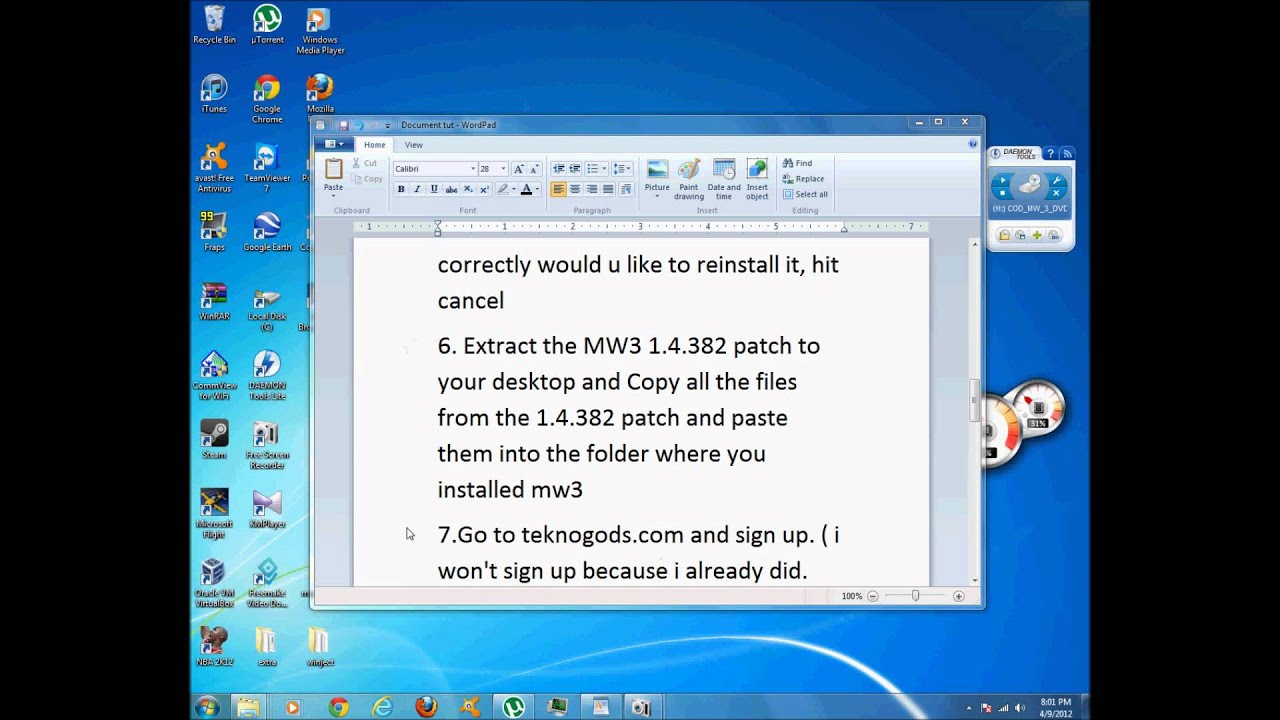Viewport: 1280px width, 720px height.
Task: Justify the text
Action: tap(608, 189)
